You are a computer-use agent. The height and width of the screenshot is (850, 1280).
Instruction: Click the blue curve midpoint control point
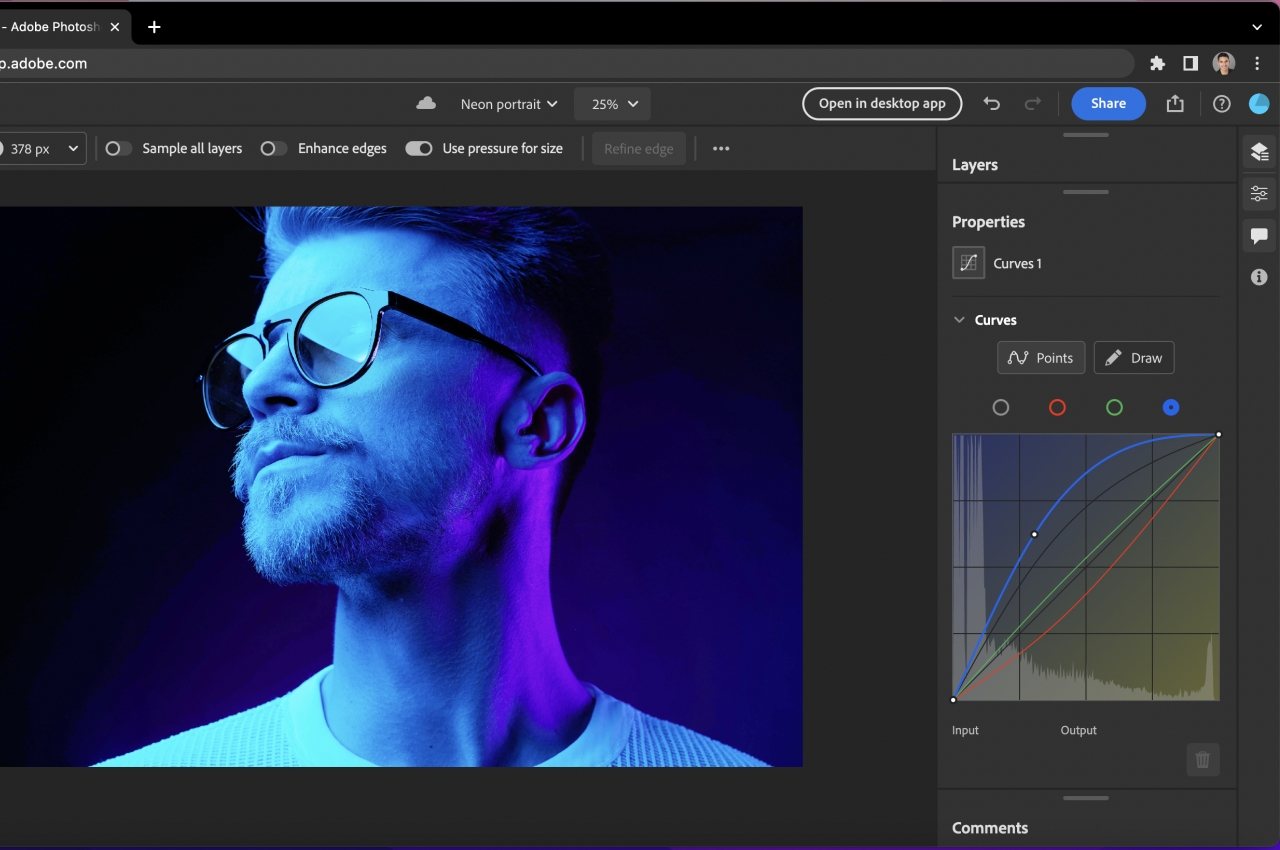click(x=1034, y=534)
